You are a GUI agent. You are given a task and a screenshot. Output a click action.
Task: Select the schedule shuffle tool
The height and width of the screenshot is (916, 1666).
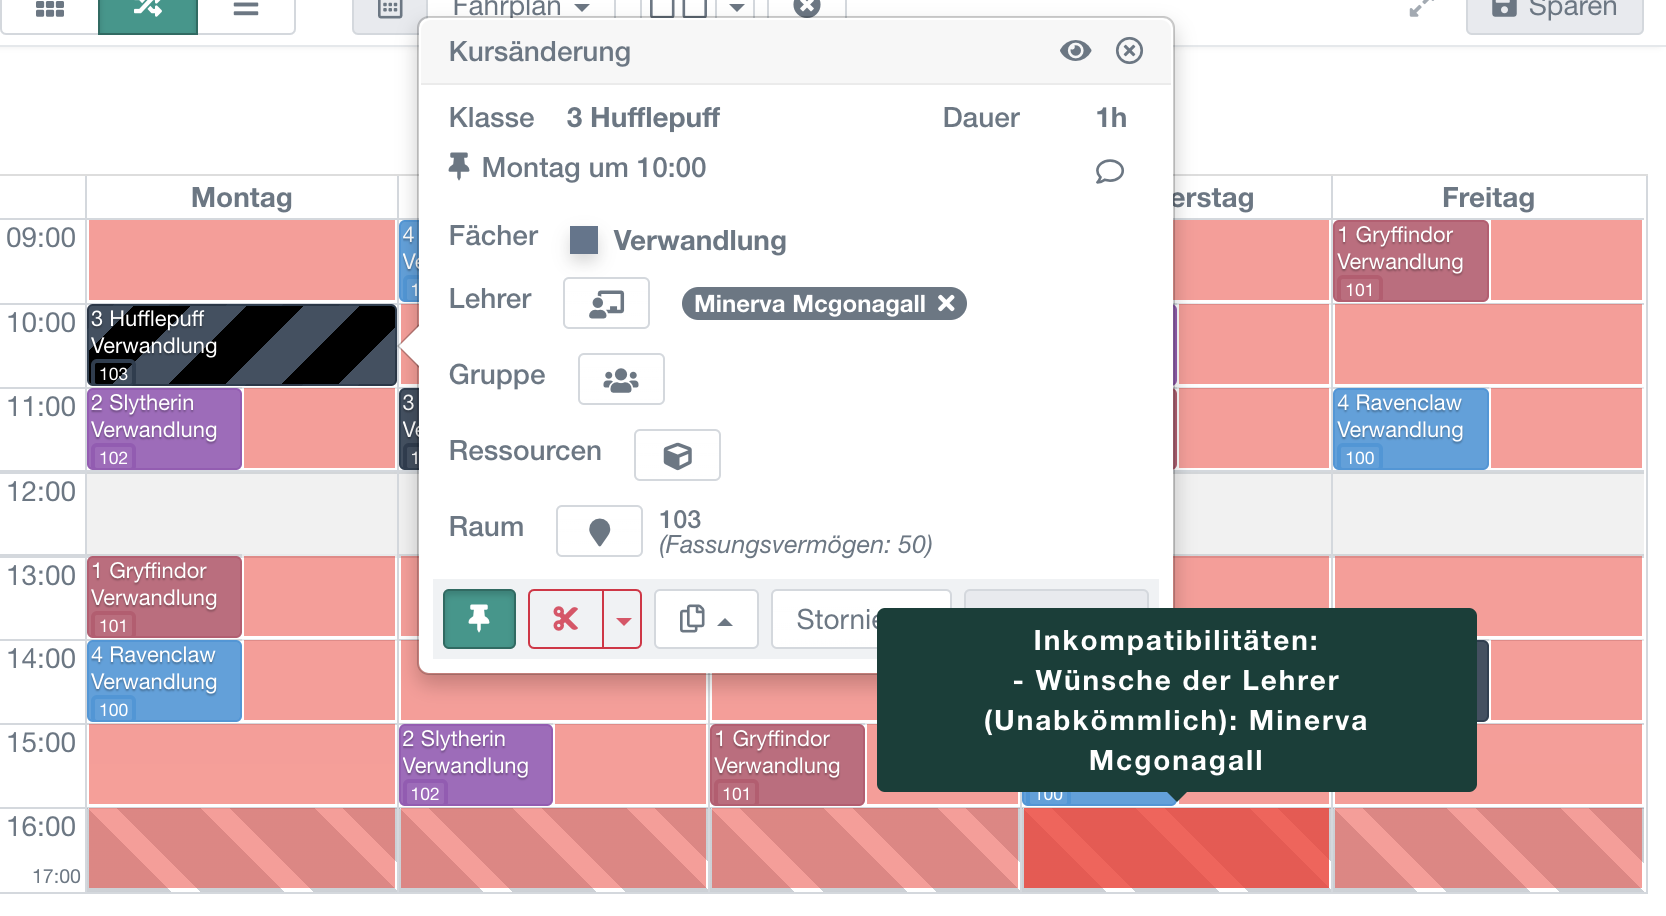(x=148, y=8)
